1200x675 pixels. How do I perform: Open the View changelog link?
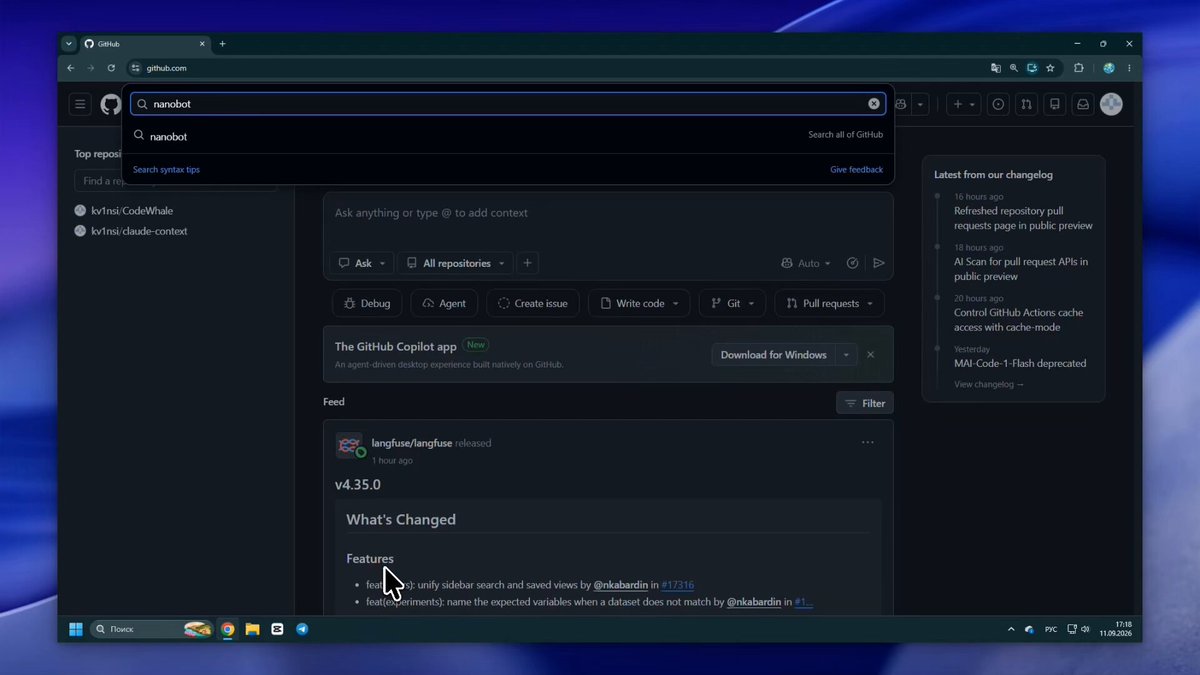click(x=989, y=385)
